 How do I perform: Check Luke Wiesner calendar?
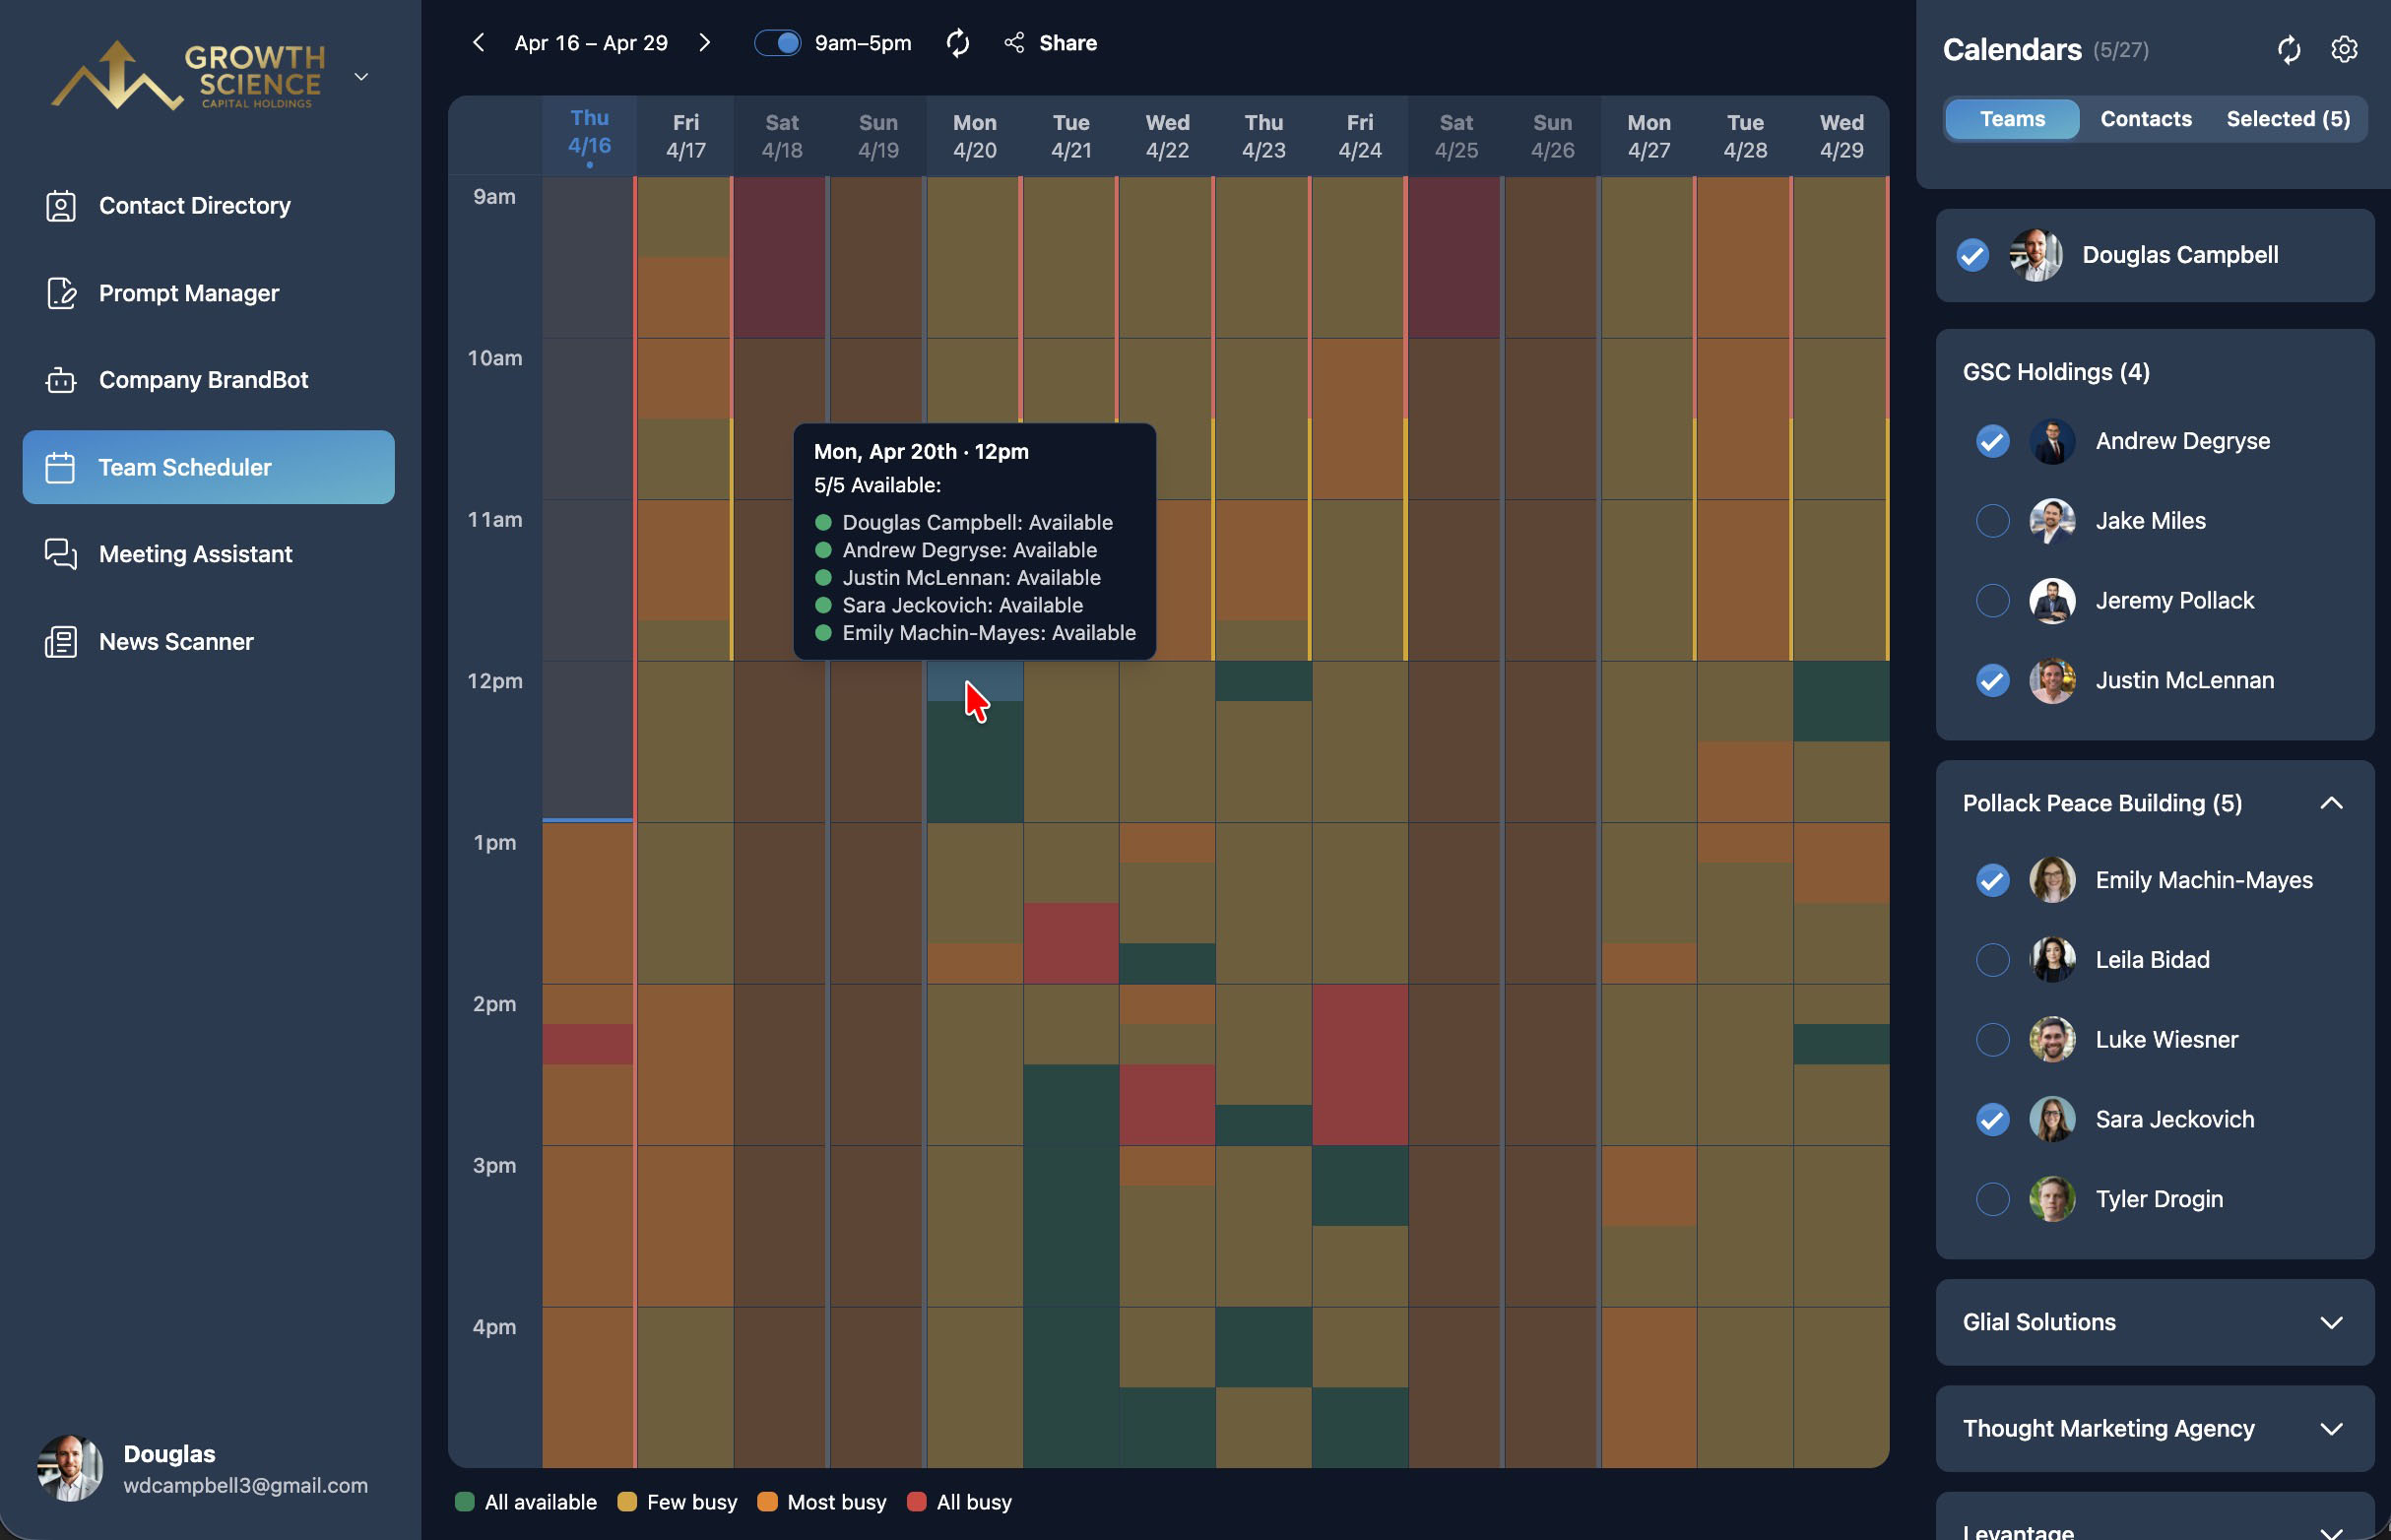click(x=1992, y=1040)
